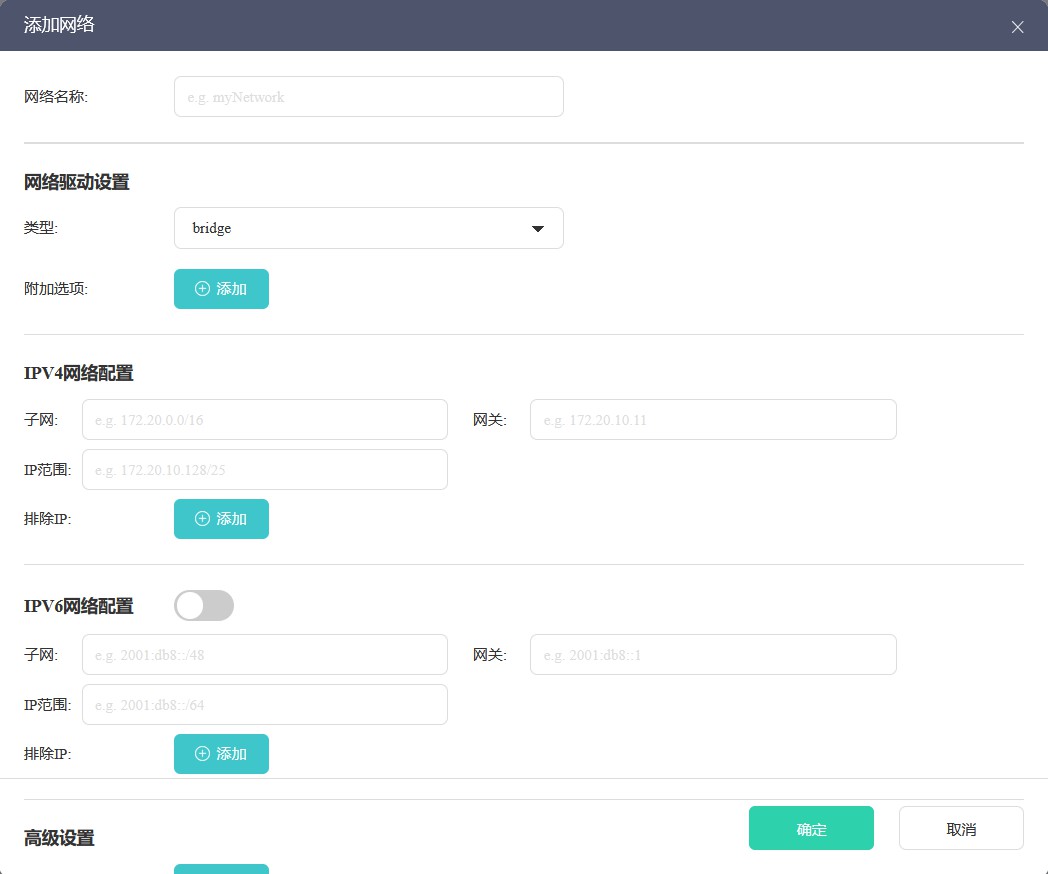The image size is (1048, 874).
Task: Click the IPV6 子网 input field
Action: click(x=264, y=655)
